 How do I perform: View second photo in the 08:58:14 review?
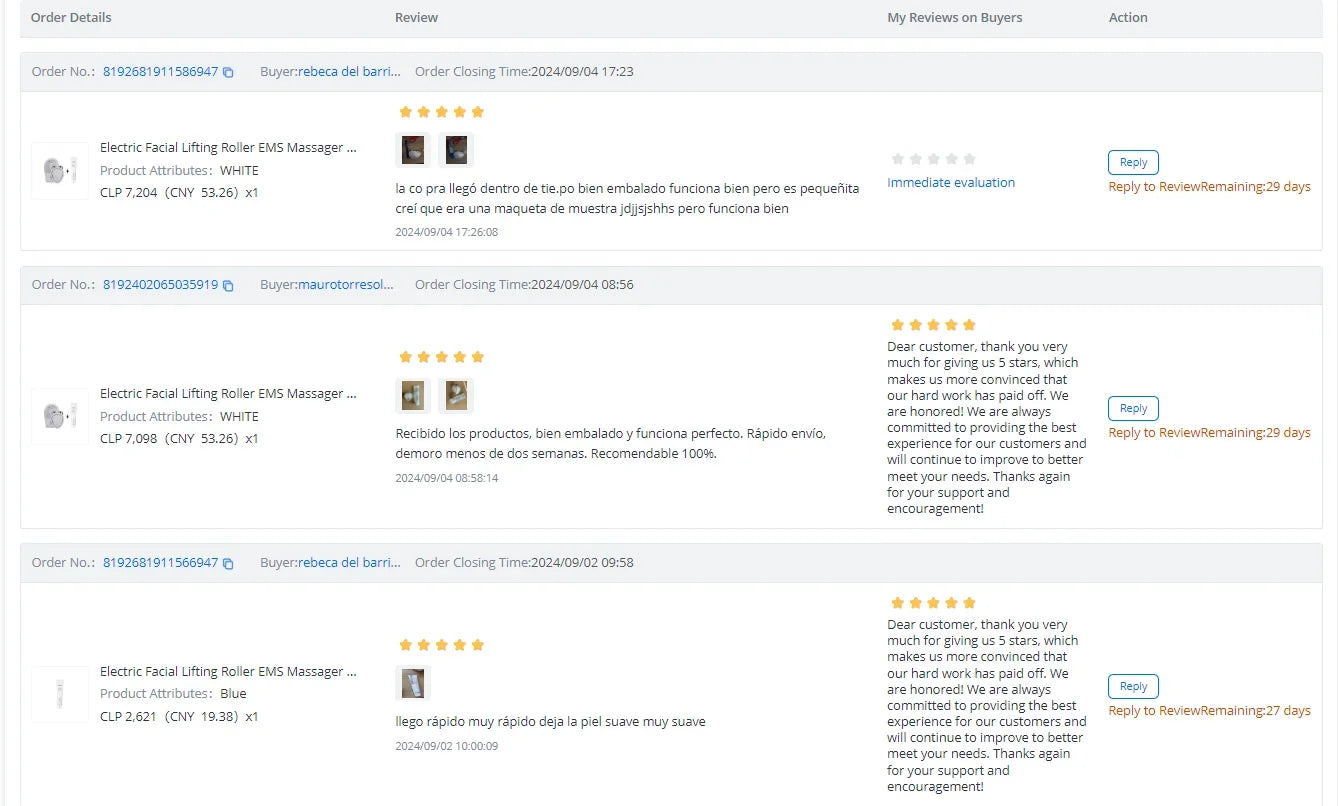click(x=456, y=395)
